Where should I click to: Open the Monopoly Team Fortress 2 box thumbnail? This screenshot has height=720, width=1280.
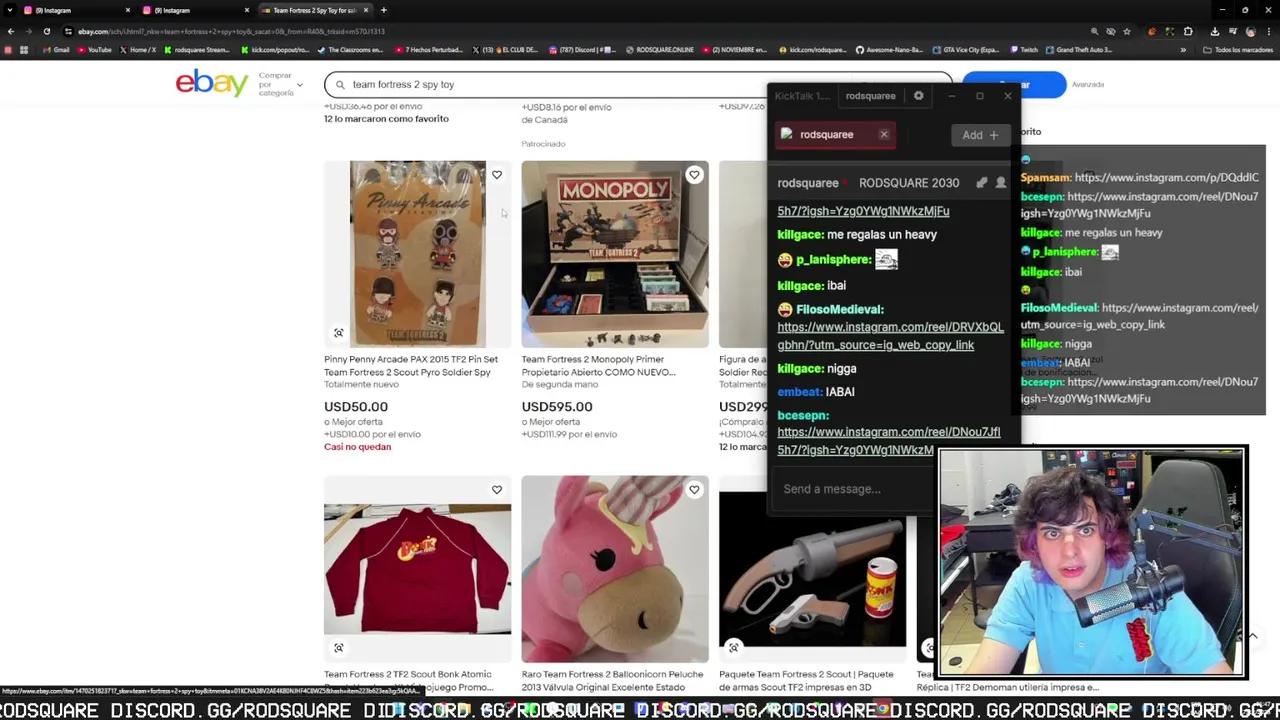615,254
